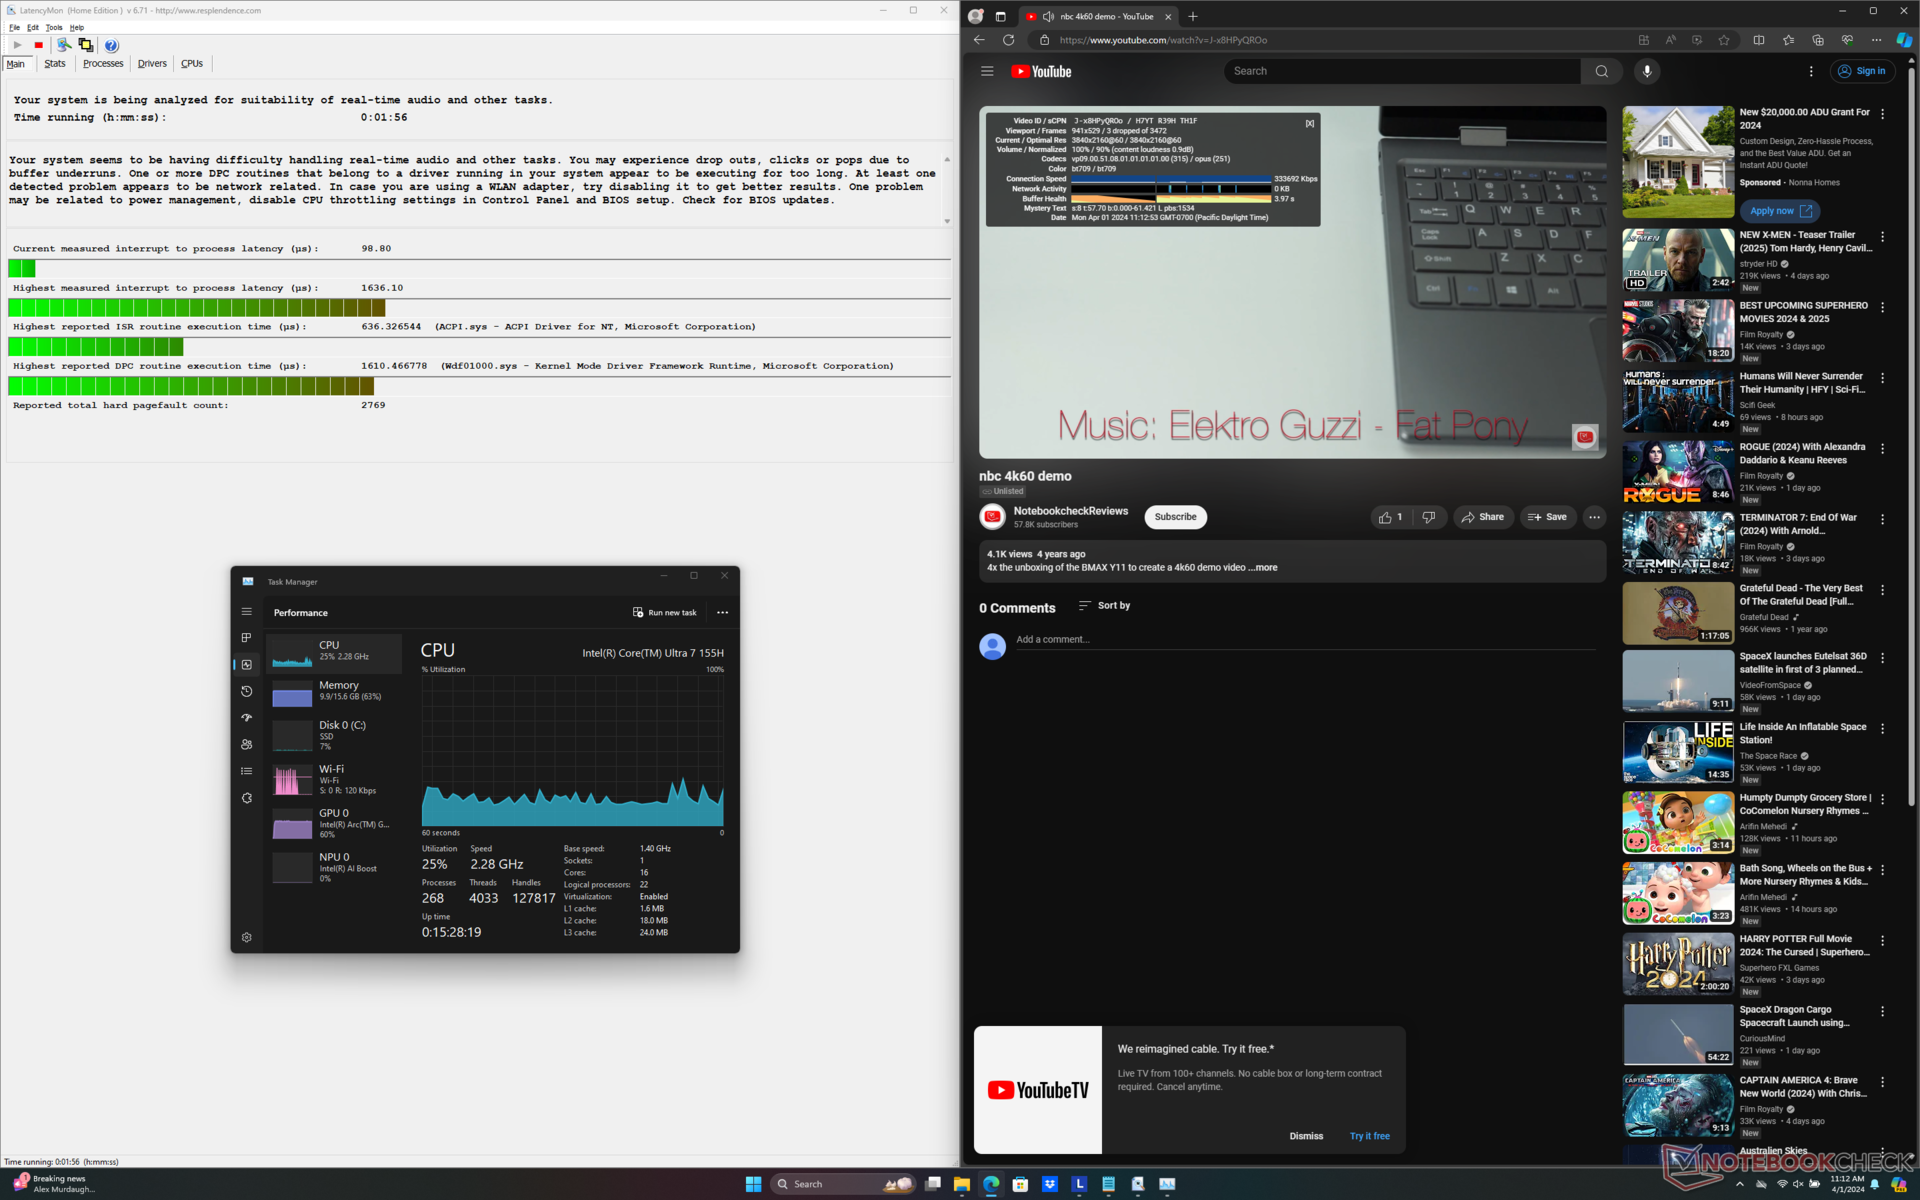Open Sort by comments dropdown
1920x1200 pixels.
1104,606
